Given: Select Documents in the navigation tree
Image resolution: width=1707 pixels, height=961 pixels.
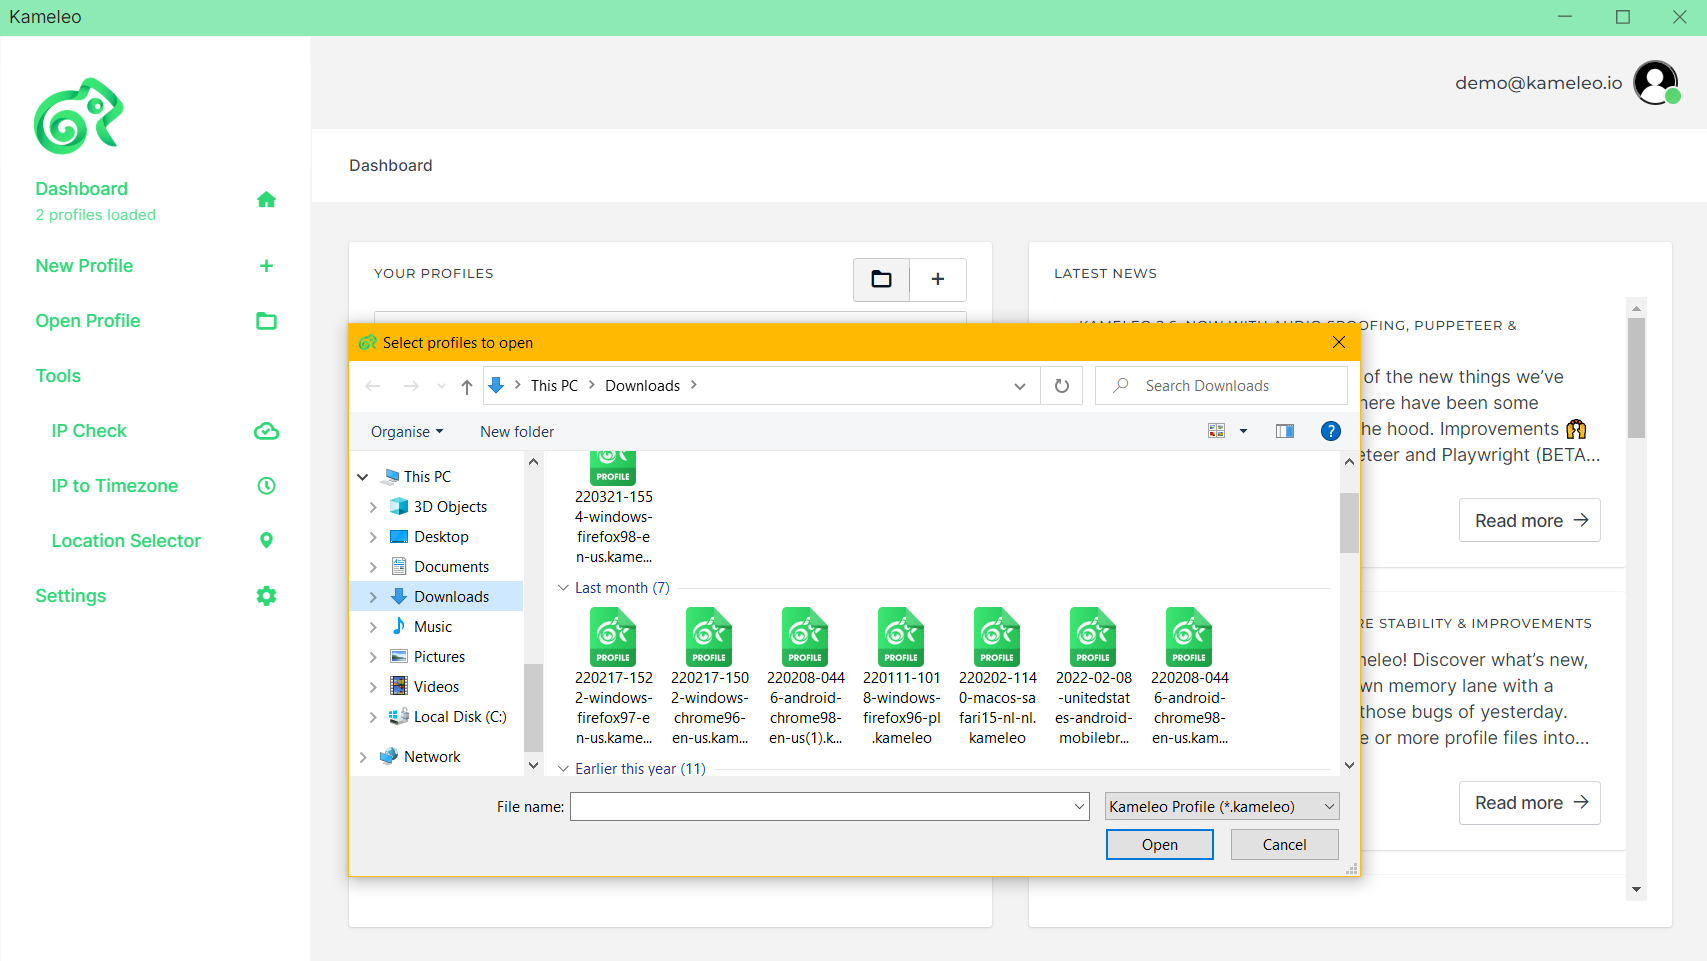Looking at the screenshot, I should [x=451, y=567].
